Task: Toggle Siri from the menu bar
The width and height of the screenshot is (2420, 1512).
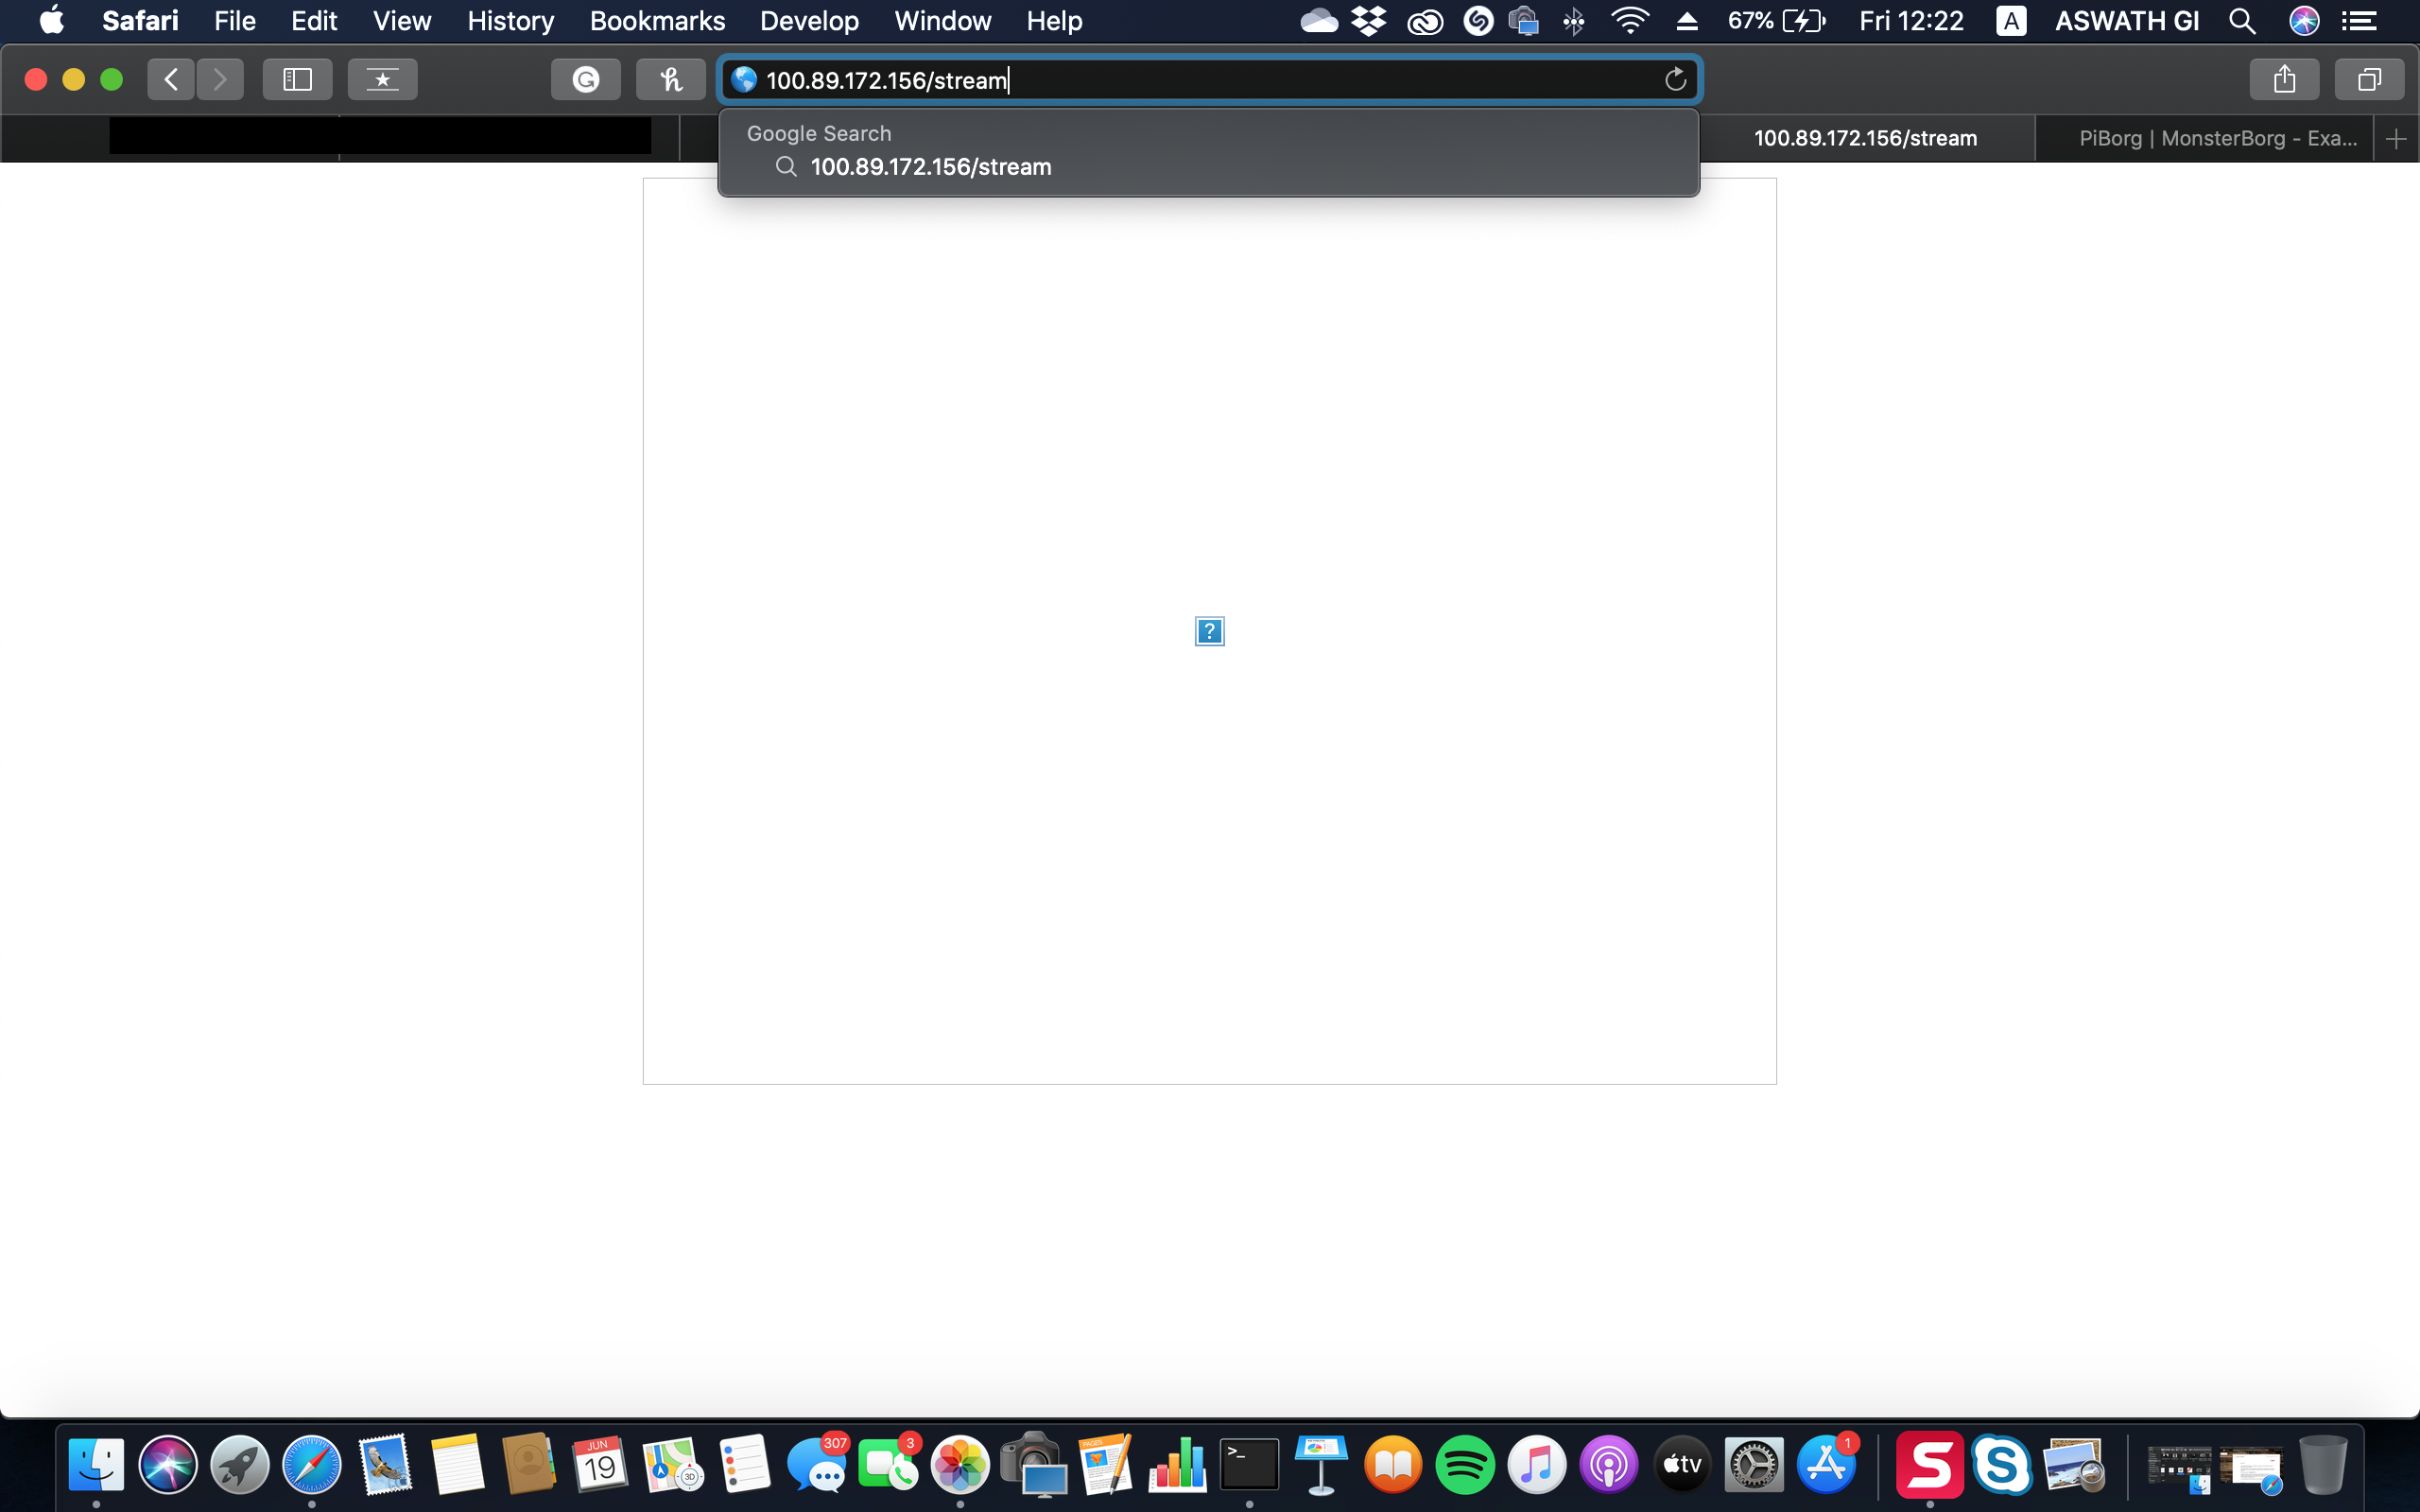Action: point(2304,21)
